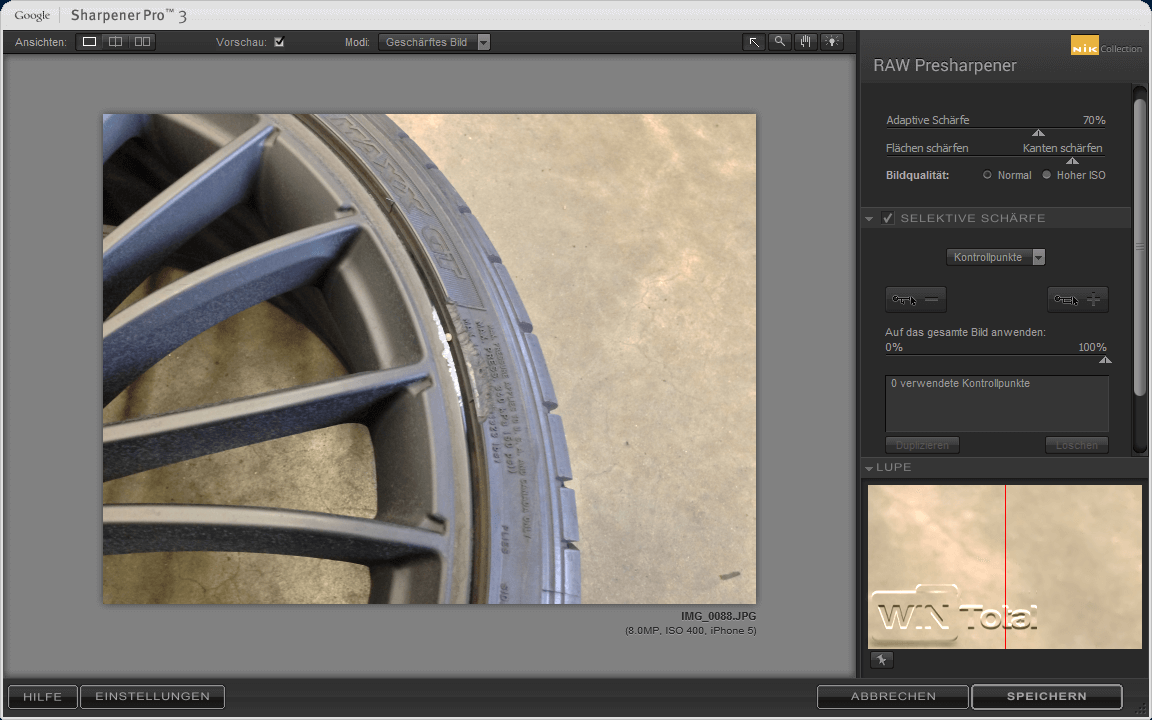Image resolution: width=1152 pixels, height=720 pixels.
Task: Click the Abbrechen button
Action: pos(893,696)
